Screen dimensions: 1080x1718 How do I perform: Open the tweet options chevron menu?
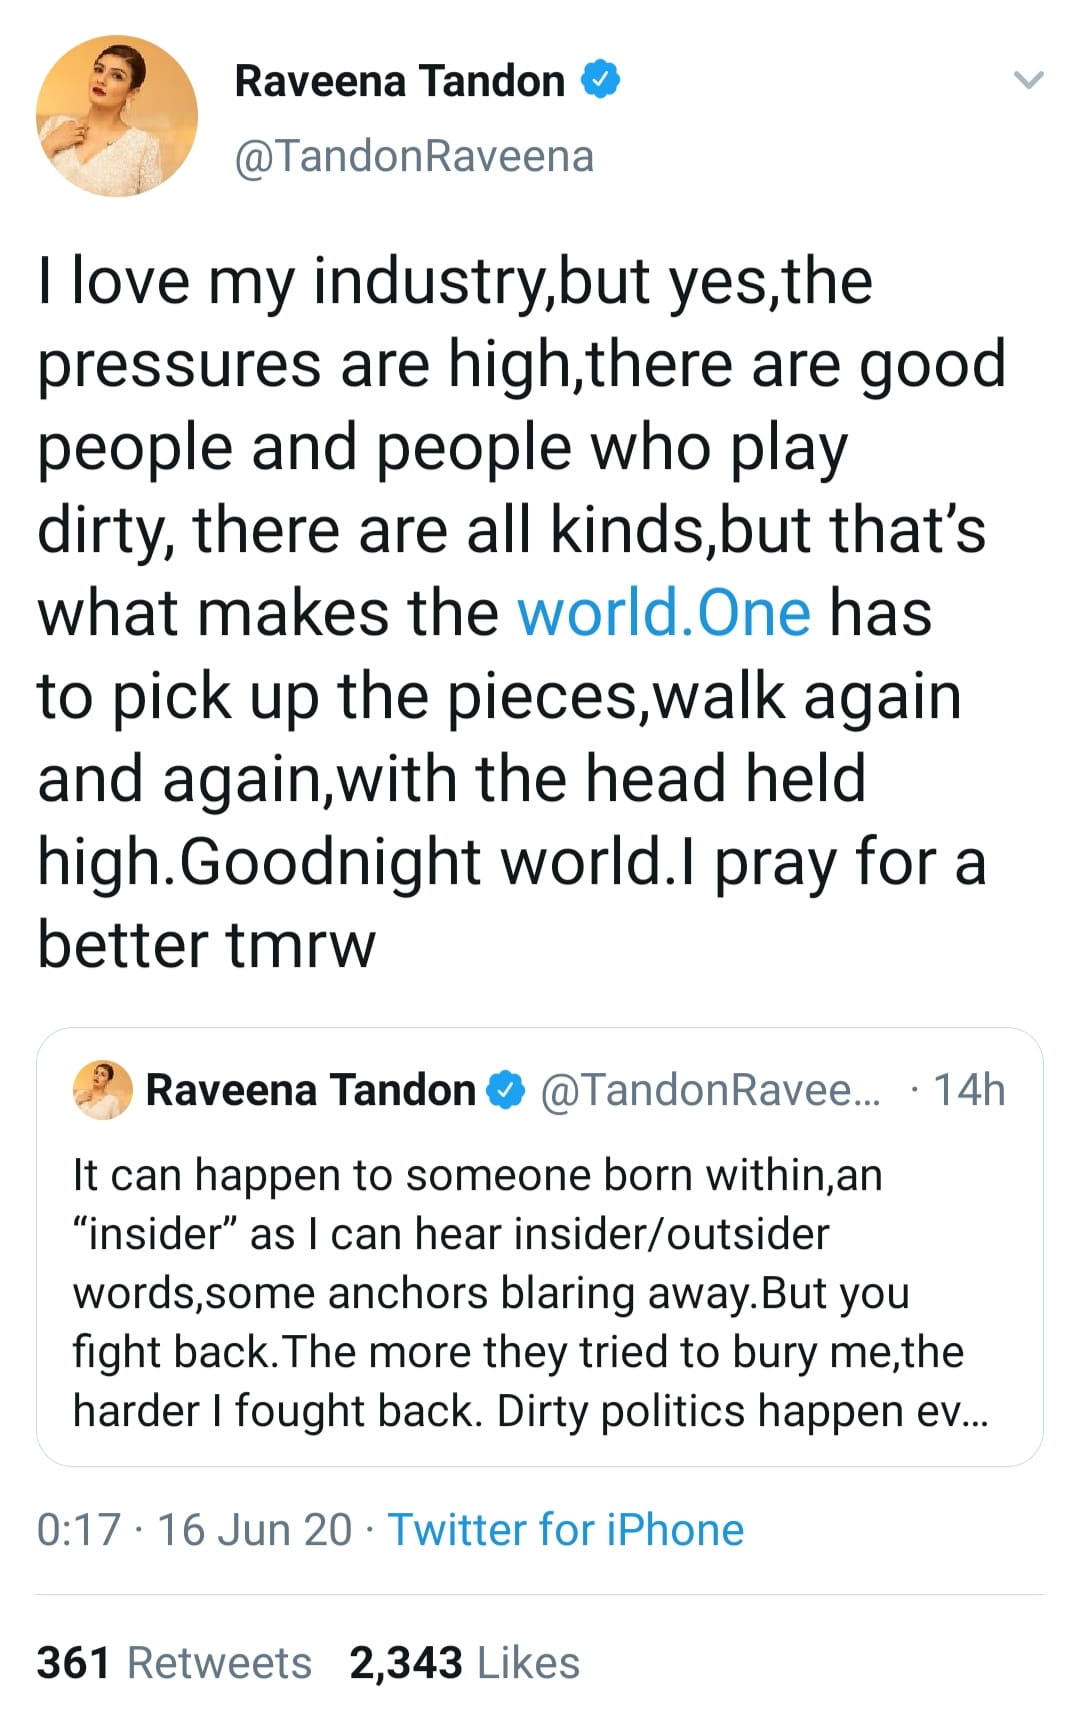1028,81
